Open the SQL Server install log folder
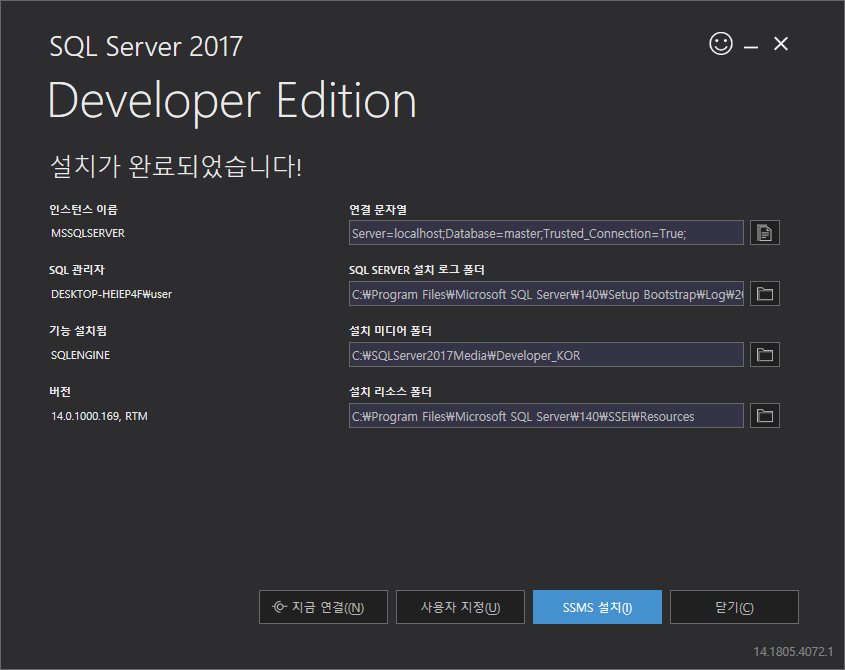This screenshot has width=845, height=670. 765,294
